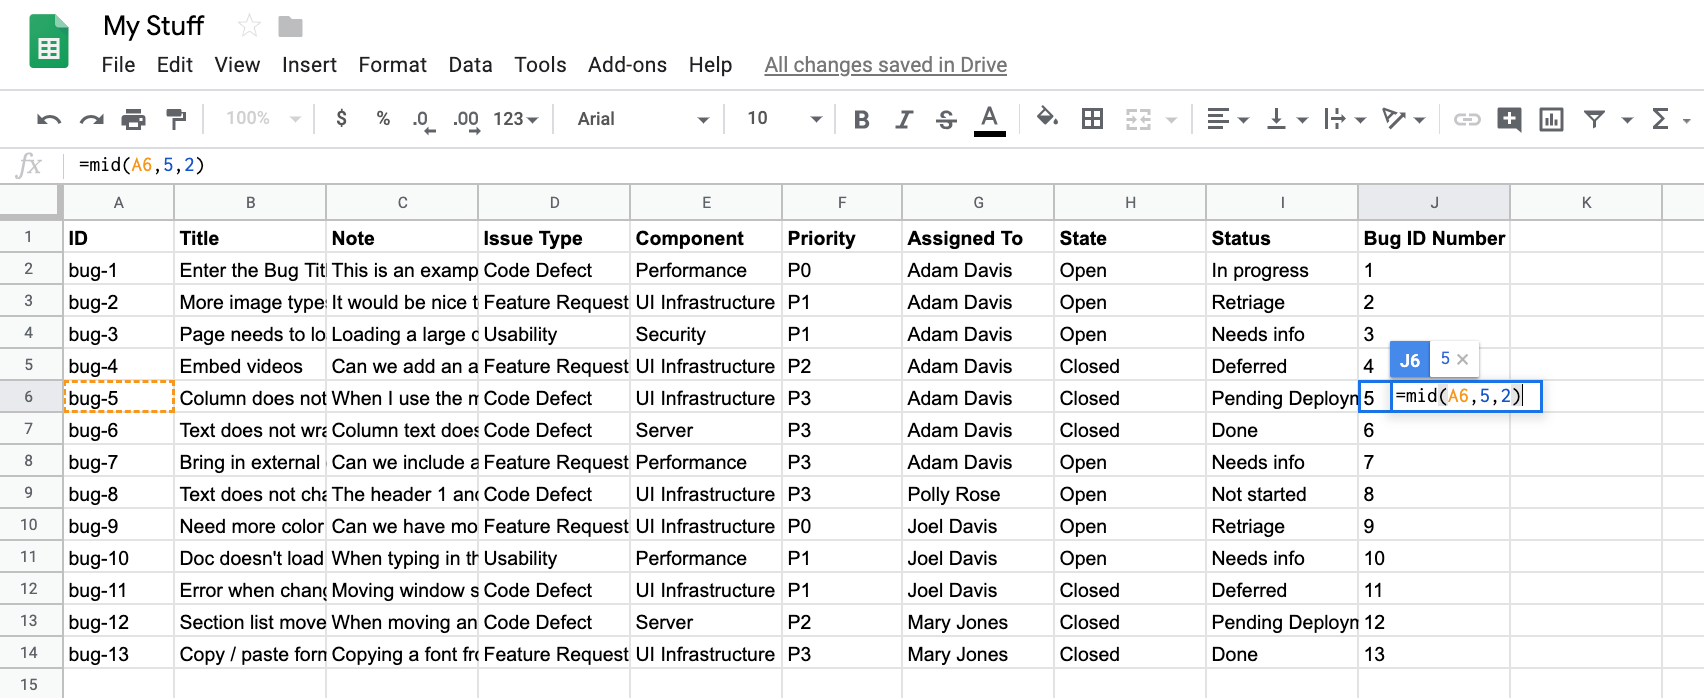Select the In progress status cell
This screenshot has width=1704, height=698.
tap(1282, 270)
